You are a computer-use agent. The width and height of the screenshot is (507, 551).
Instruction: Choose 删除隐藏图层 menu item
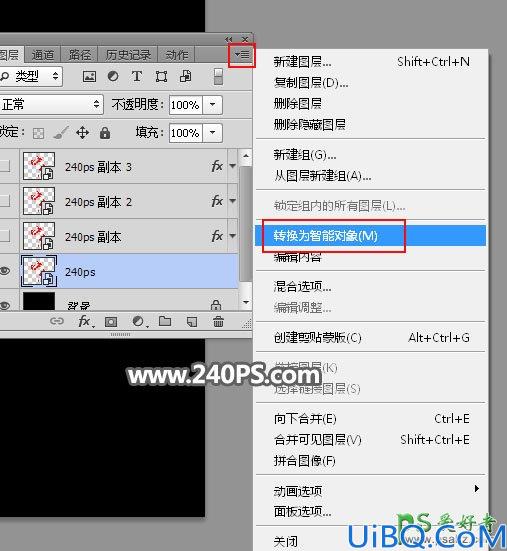coord(370,124)
